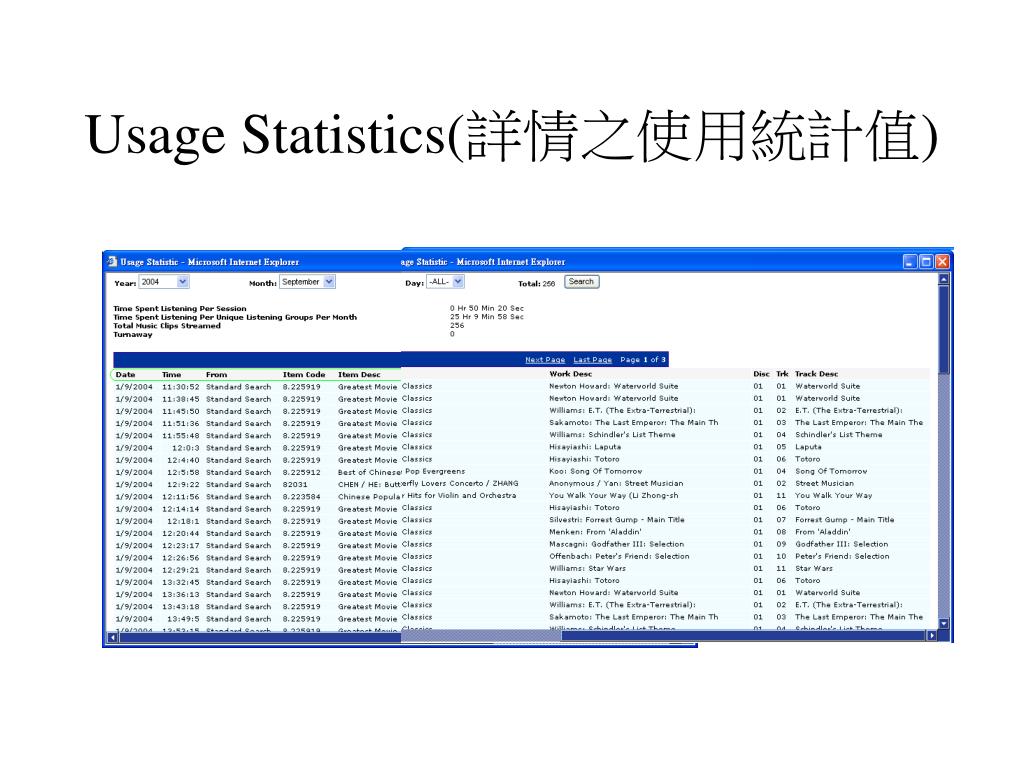Click track 'Street Musician'
1024x768 pixels.
coord(824,484)
